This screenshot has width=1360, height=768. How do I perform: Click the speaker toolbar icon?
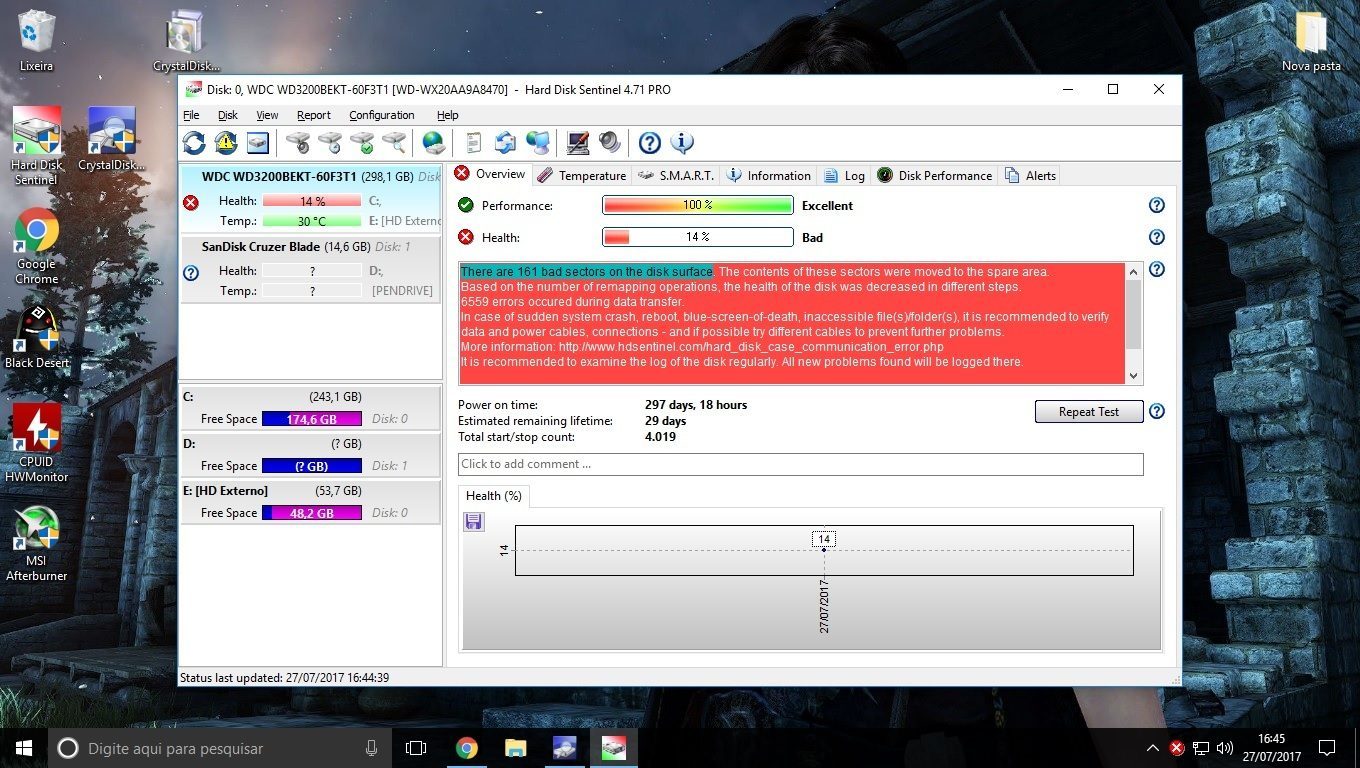610,143
